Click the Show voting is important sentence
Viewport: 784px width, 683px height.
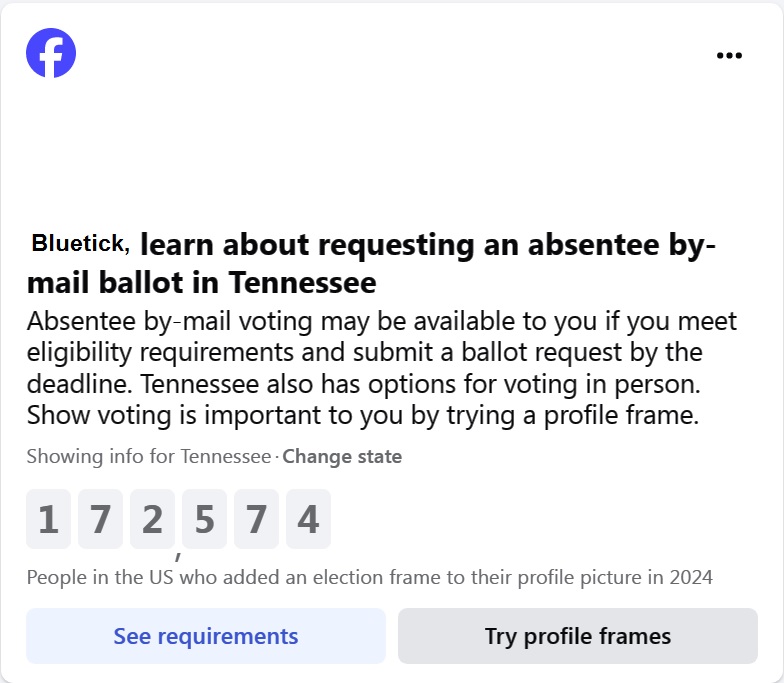362,415
